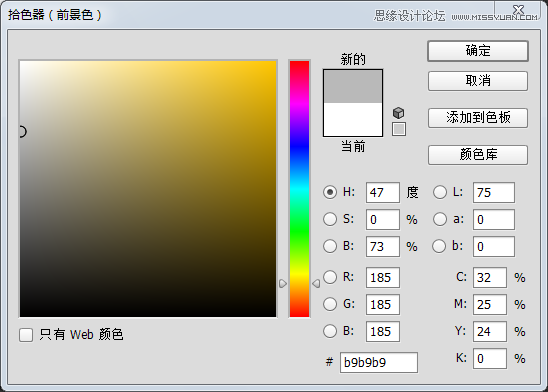The width and height of the screenshot is (548, 392).
Task: Click the hue slider's left arrow handle
Action: (283, 283)
